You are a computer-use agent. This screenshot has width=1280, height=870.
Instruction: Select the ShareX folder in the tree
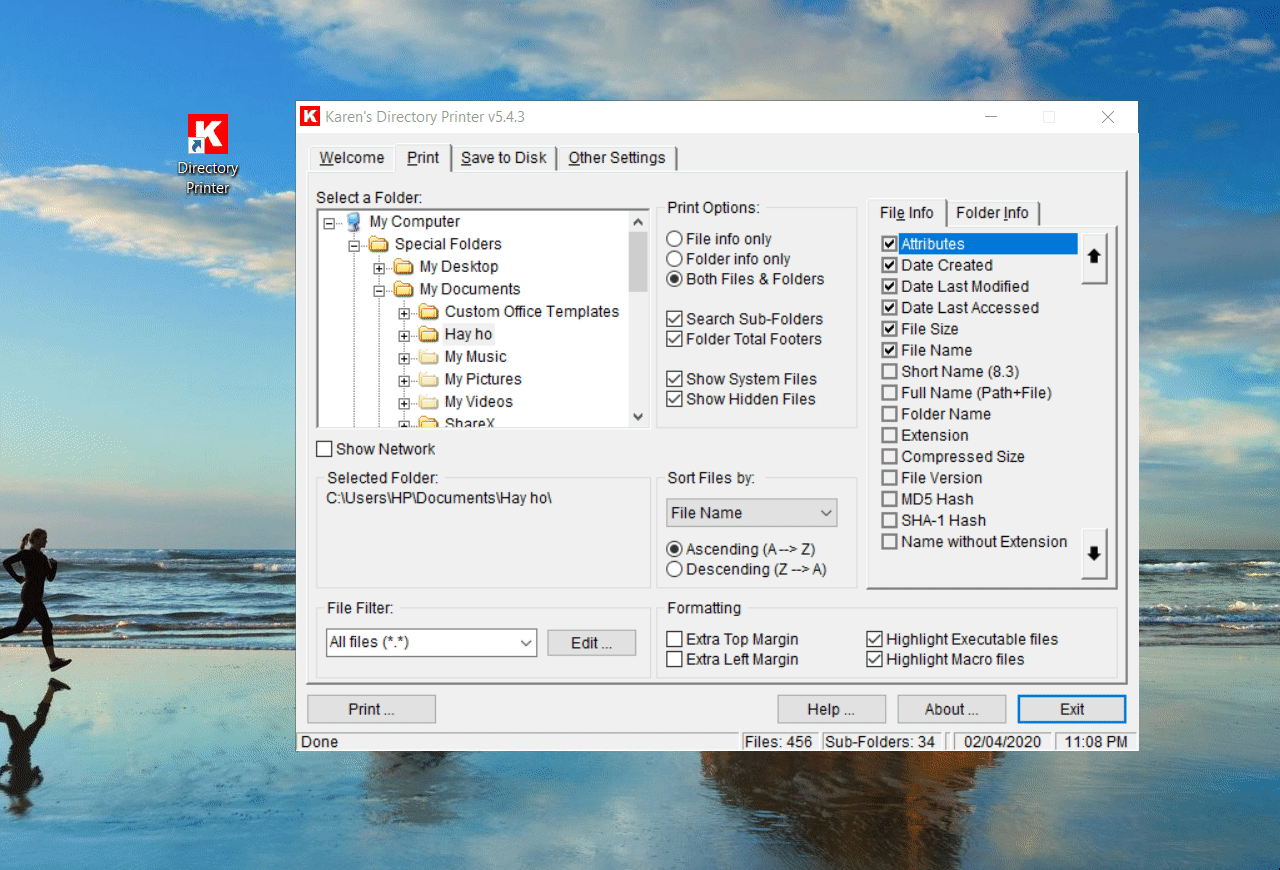(x=470, y=422)
